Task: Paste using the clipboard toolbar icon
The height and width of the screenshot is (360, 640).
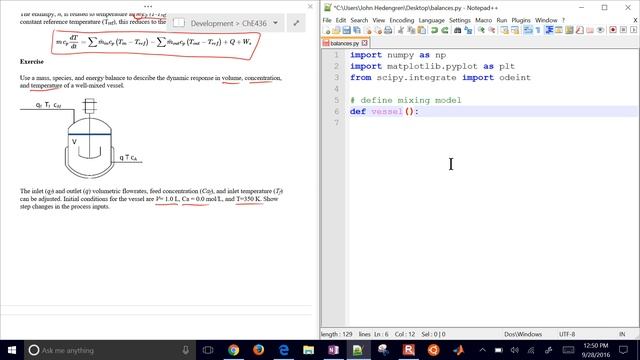Action: pyautogui.click(x=422, y=30)
